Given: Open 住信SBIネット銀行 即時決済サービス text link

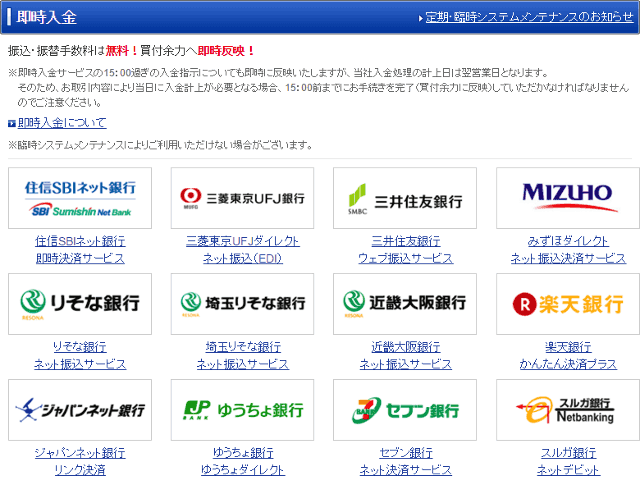Looking at the screenshot, I should point(80,249).
